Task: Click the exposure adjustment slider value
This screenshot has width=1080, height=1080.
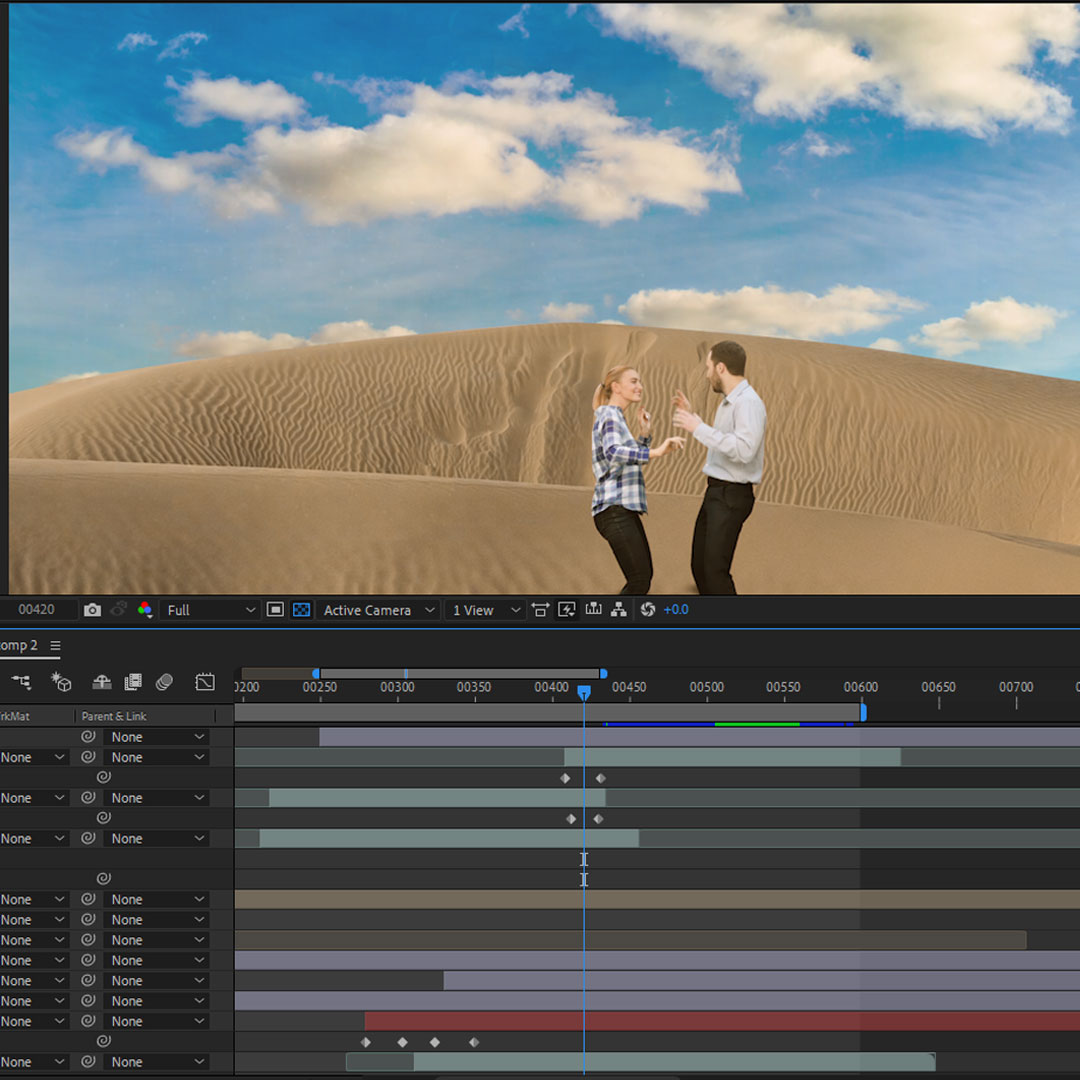Action: click(x=674, y=609)
